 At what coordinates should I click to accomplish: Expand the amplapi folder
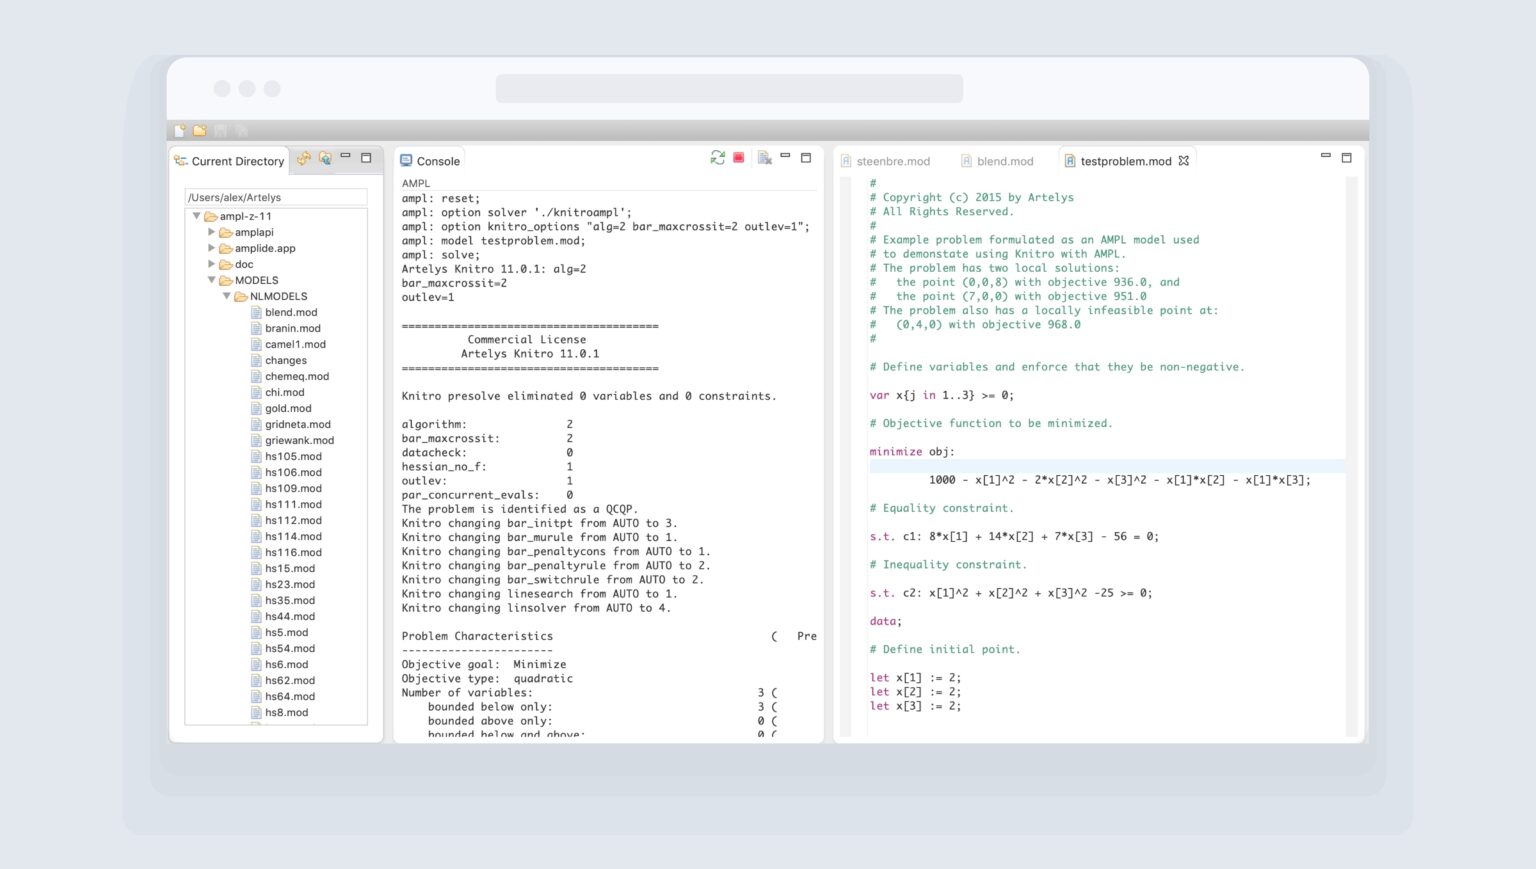pyautogui.click(x=211, y=232)
